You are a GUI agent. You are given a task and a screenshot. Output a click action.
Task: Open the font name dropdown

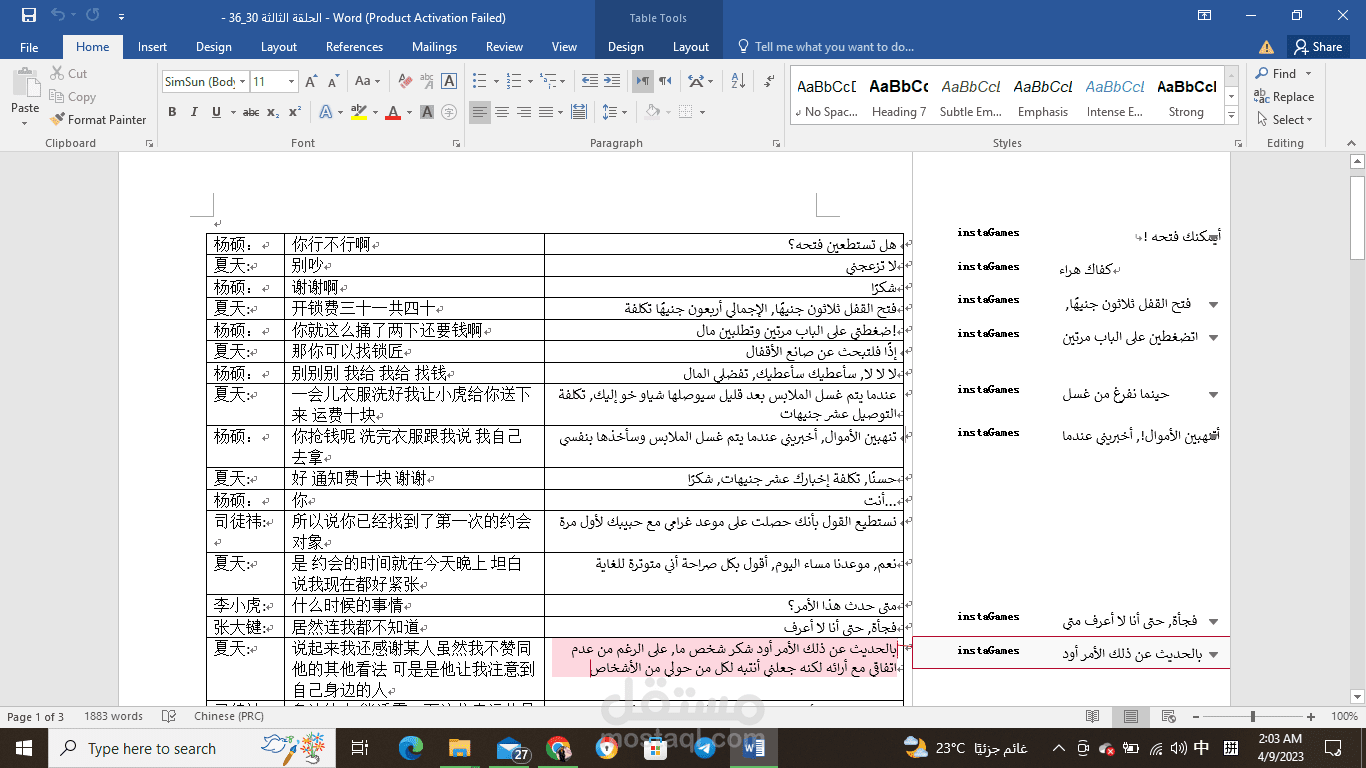(x=241, y=82)
